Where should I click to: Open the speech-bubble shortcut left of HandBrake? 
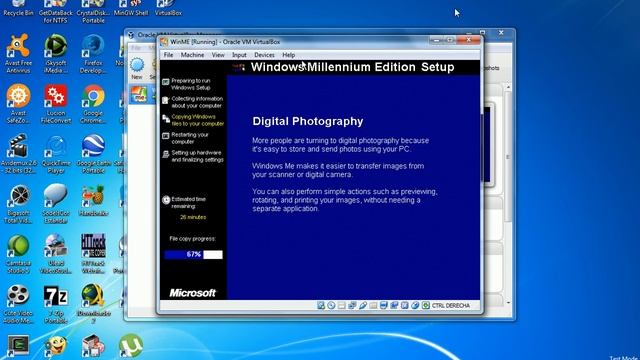coord(56,204)
